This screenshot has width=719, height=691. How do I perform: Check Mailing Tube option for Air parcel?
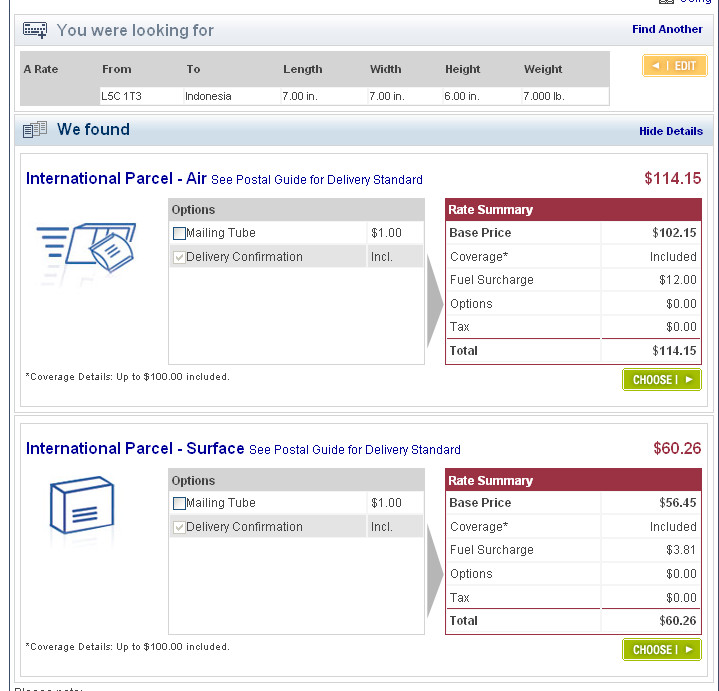tap(179, 233)
